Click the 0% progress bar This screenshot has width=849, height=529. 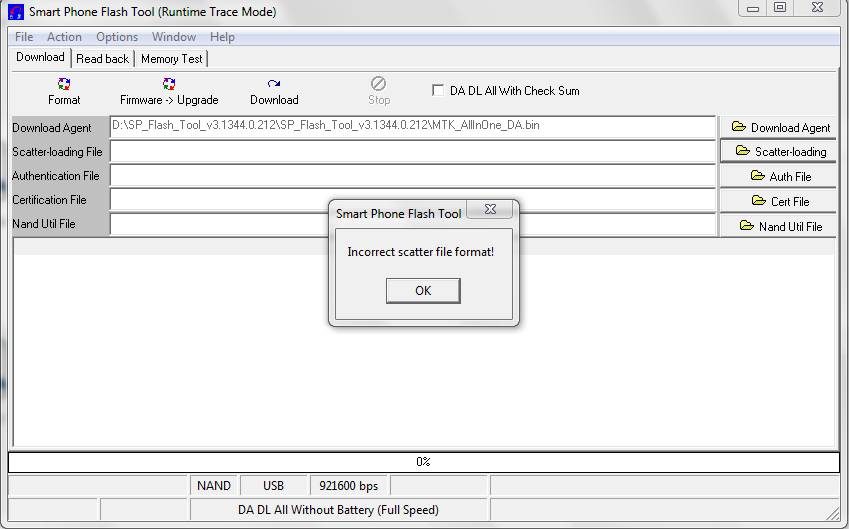pos(423,462)
